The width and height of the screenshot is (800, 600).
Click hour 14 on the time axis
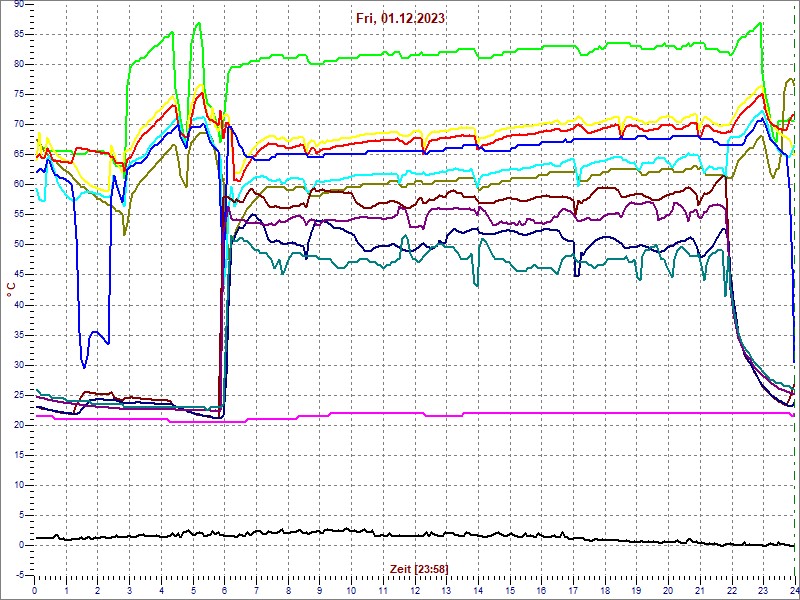[x=479, y=591]
